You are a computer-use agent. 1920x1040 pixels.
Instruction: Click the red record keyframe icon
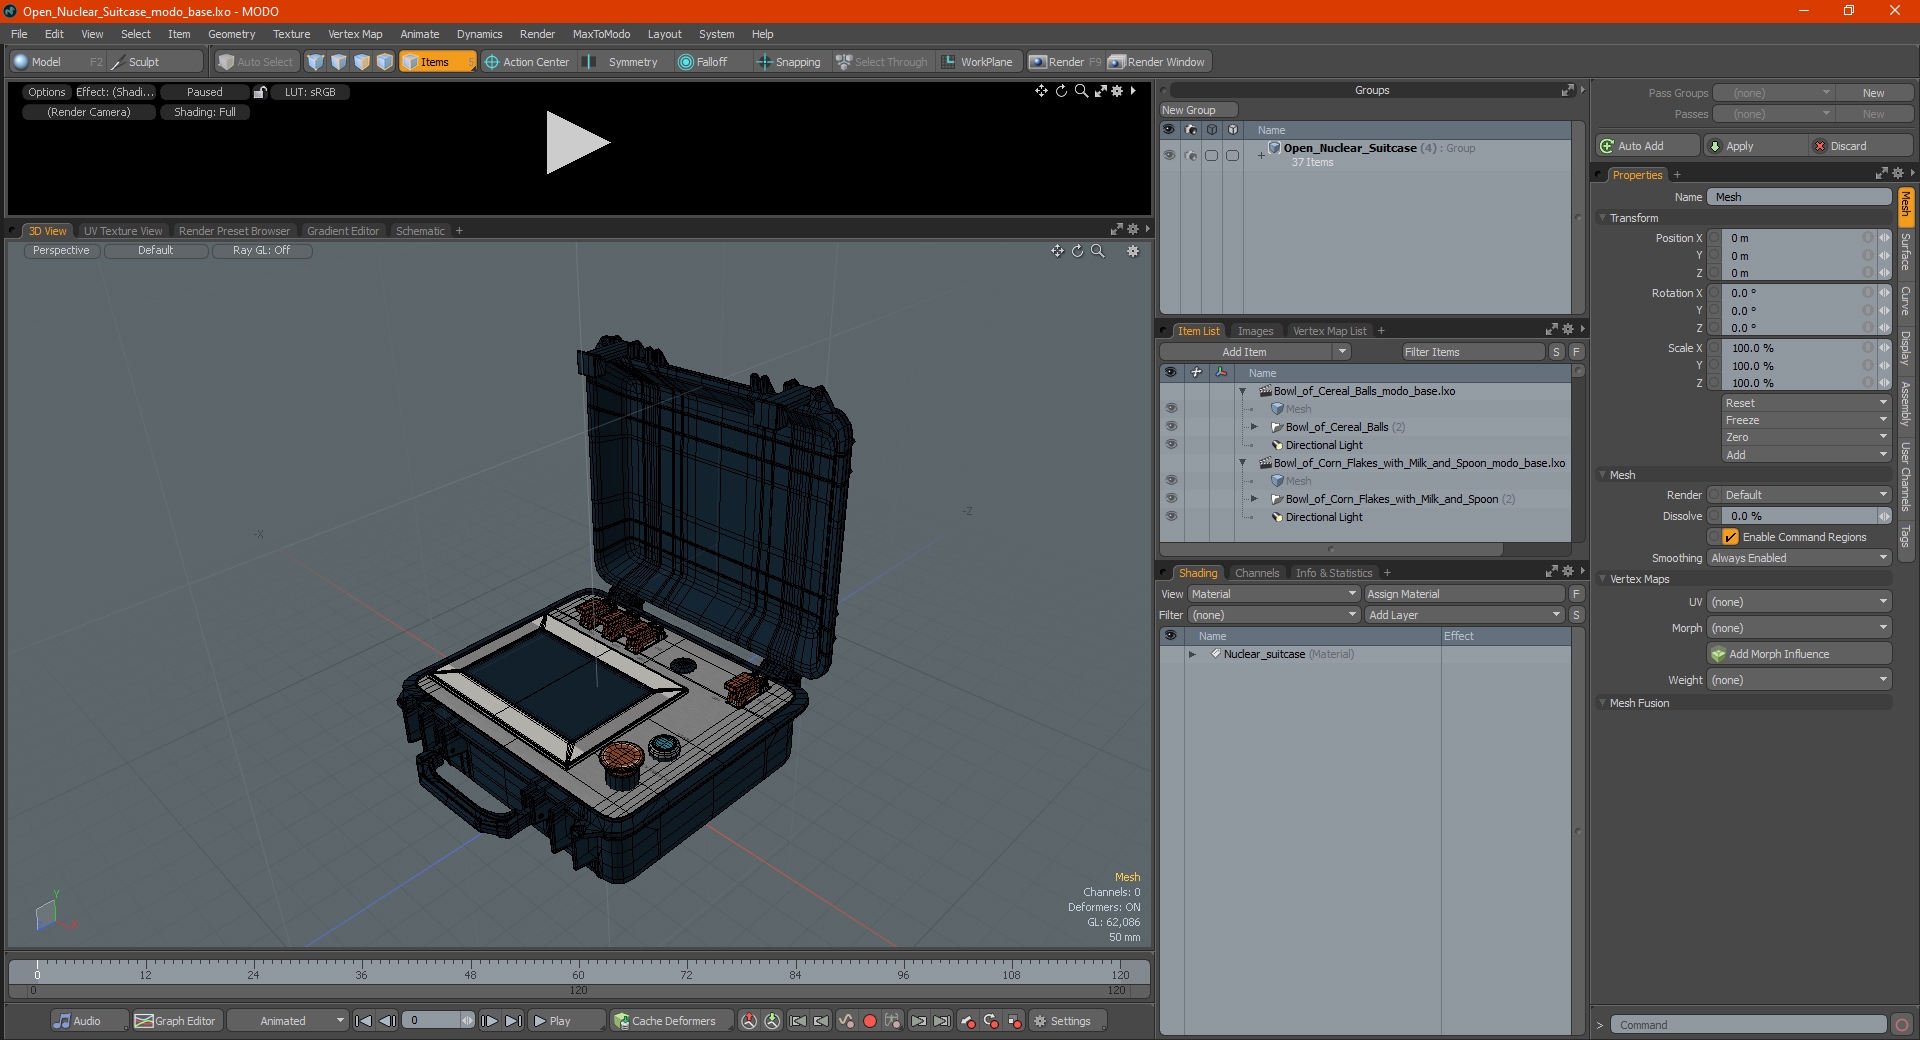870,1021
